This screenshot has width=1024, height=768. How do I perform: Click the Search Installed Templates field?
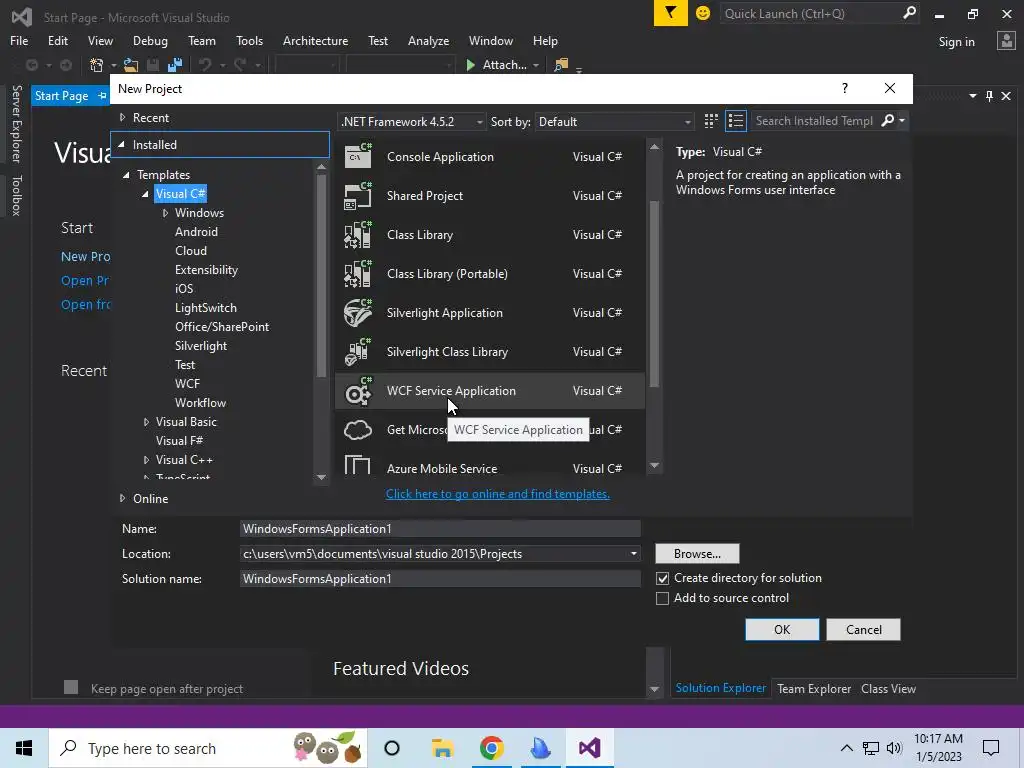tap(814, 121)
